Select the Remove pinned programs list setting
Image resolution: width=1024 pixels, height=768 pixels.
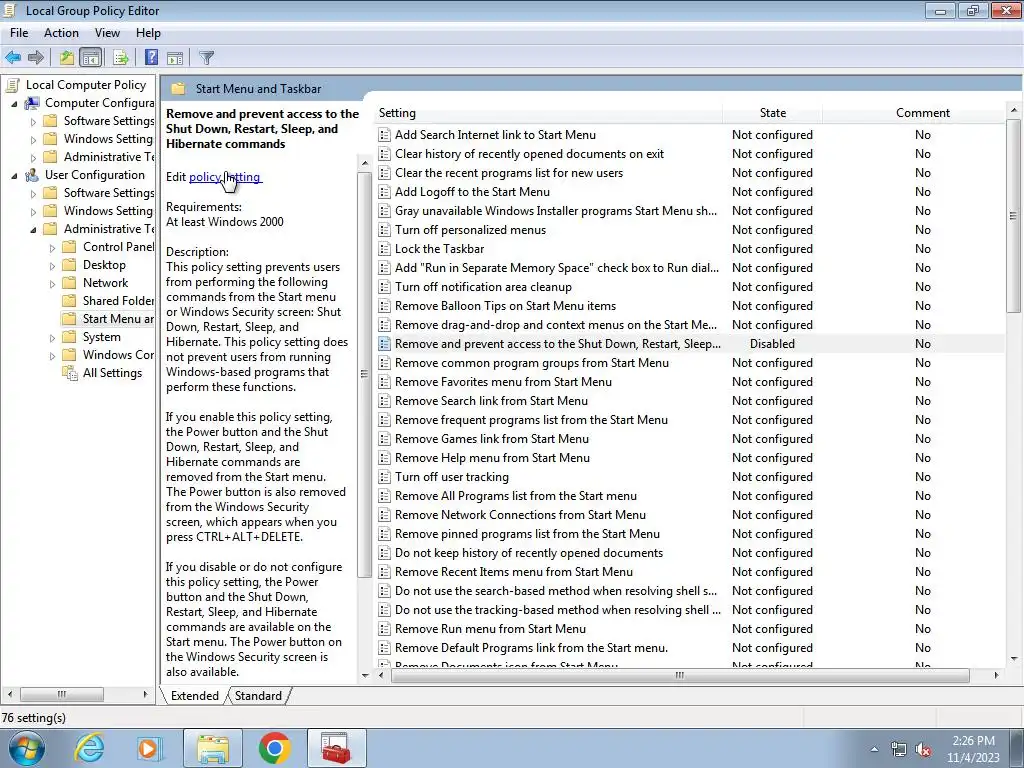tap(527, 534)
